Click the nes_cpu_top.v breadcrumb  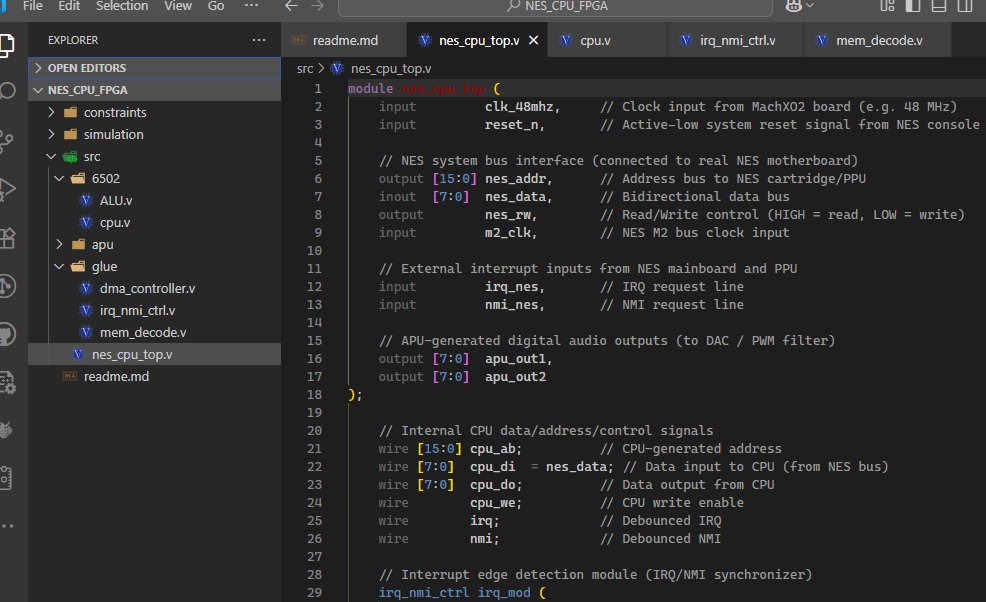click(x=391, y=68)
